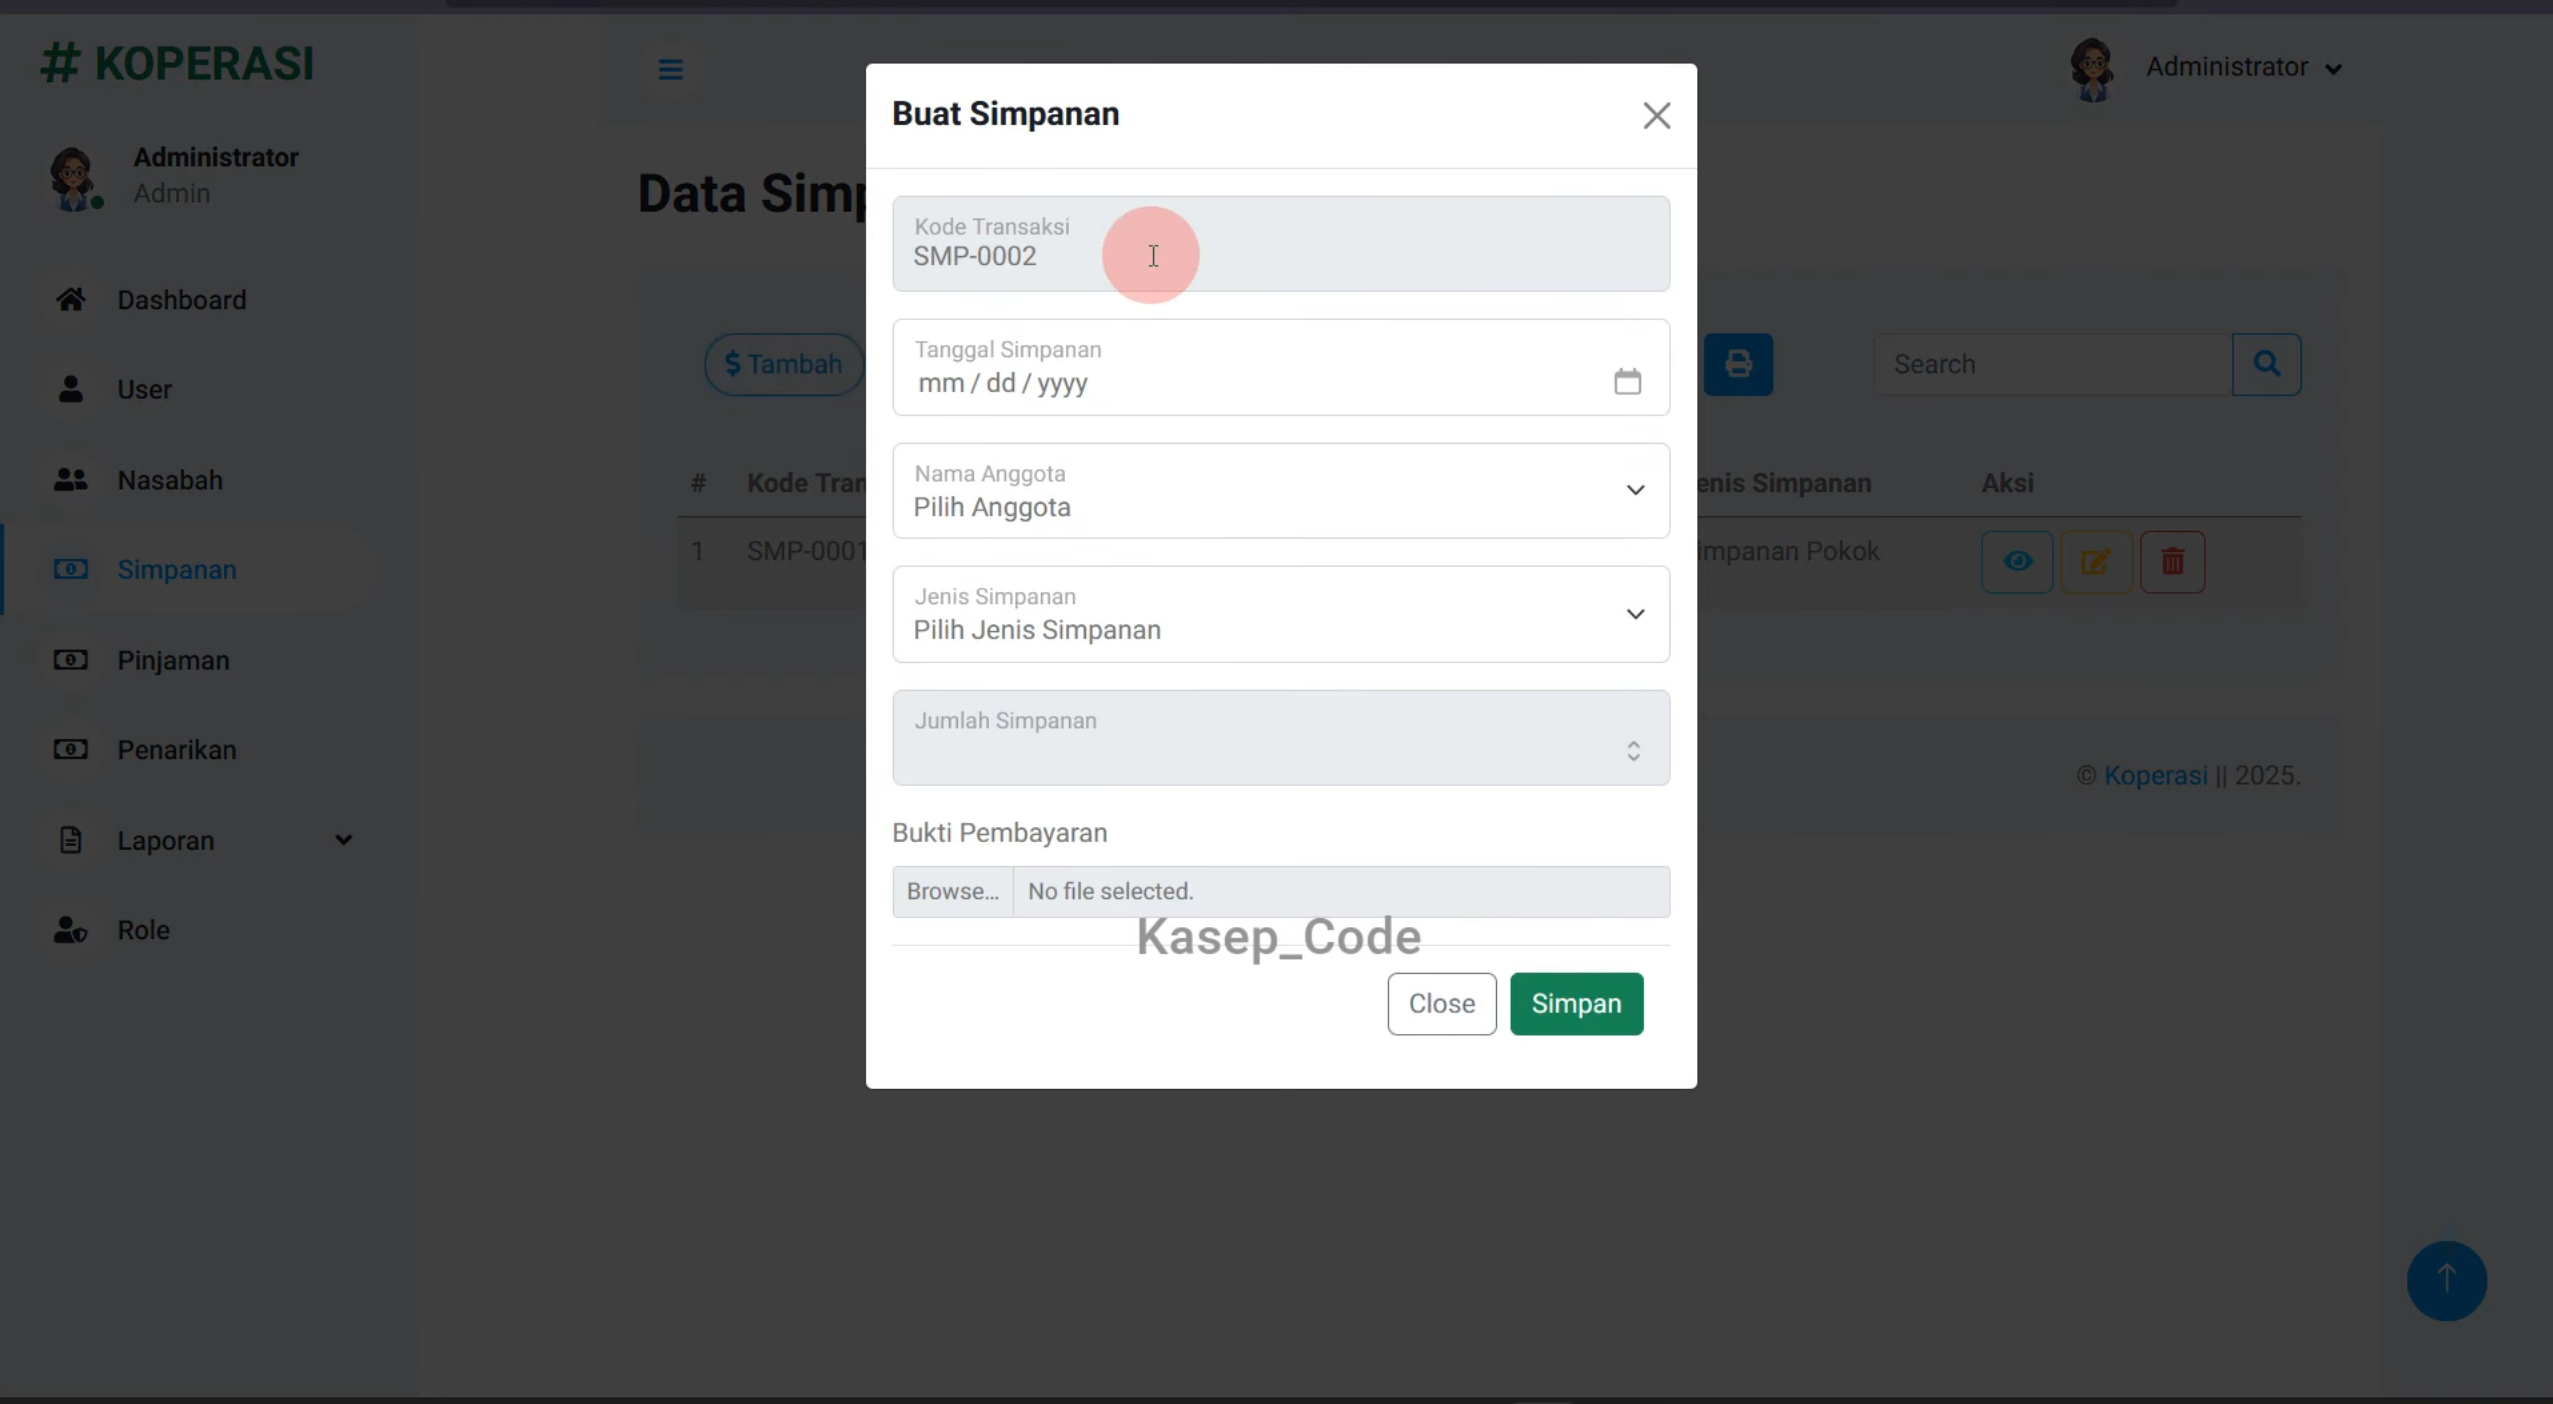
Task: Click the search magnifier button
Action: (2266, 364)
